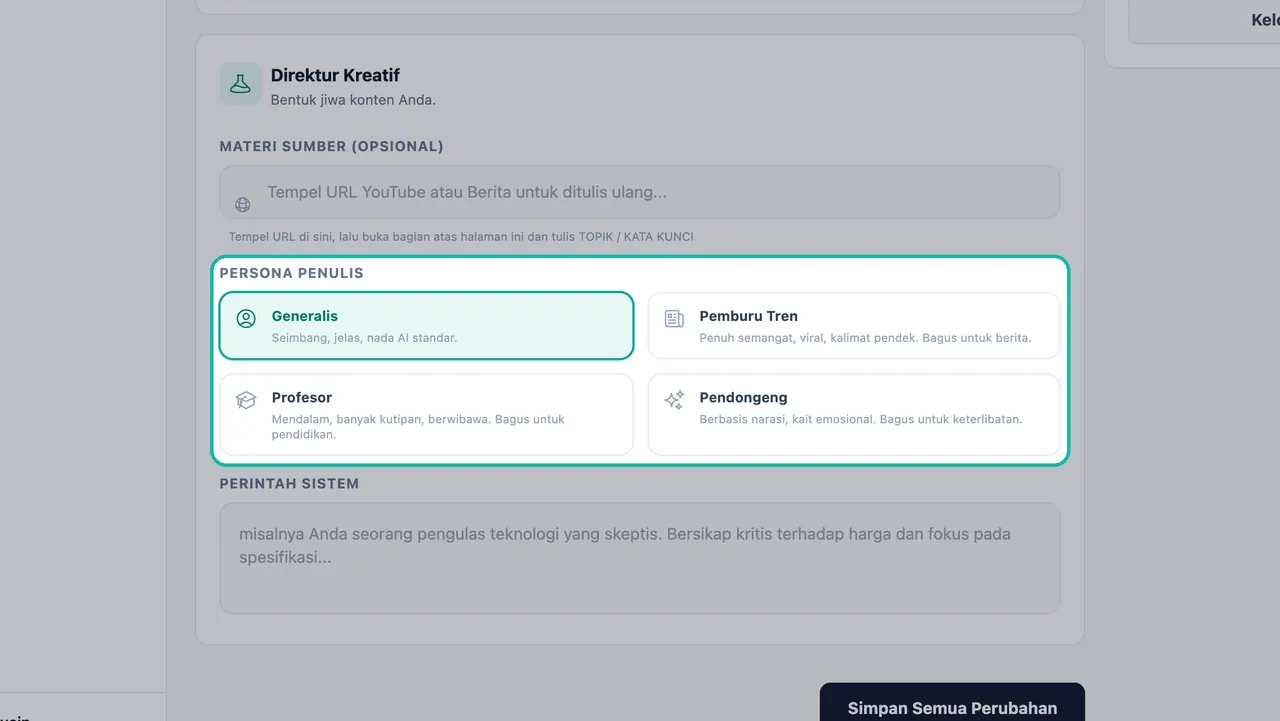Click the graduation cap icon on Profesor card
1280x721 pixels.
pyautogui.click(x=246, y=400)
